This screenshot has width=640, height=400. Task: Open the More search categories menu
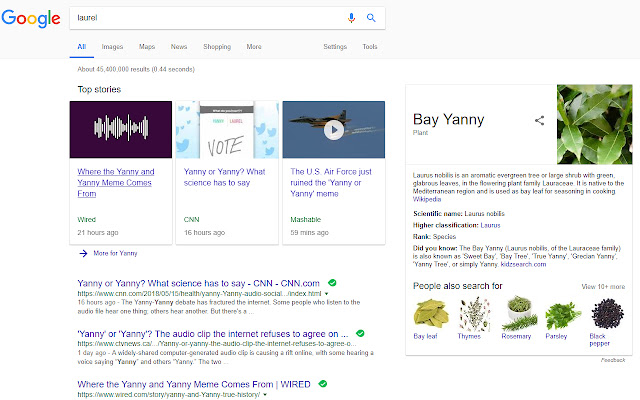[x=254, y=47]
